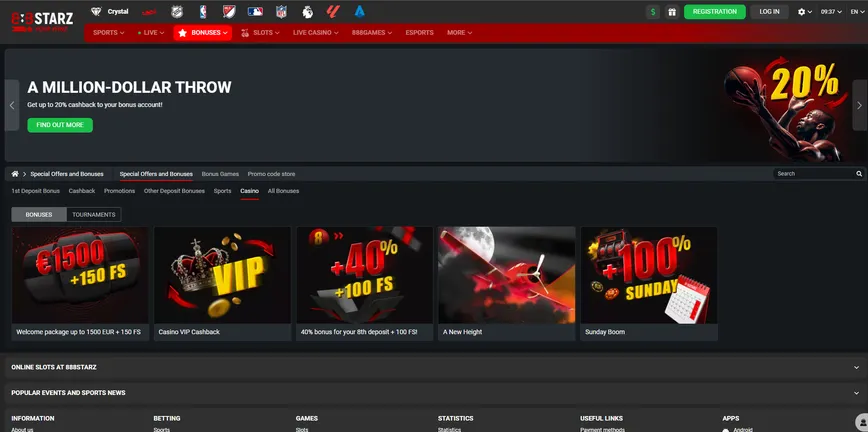The width and height of the screenshot is (868, 432).
Task: Open the 888Games menu
Action: click(x=372, y=33)
